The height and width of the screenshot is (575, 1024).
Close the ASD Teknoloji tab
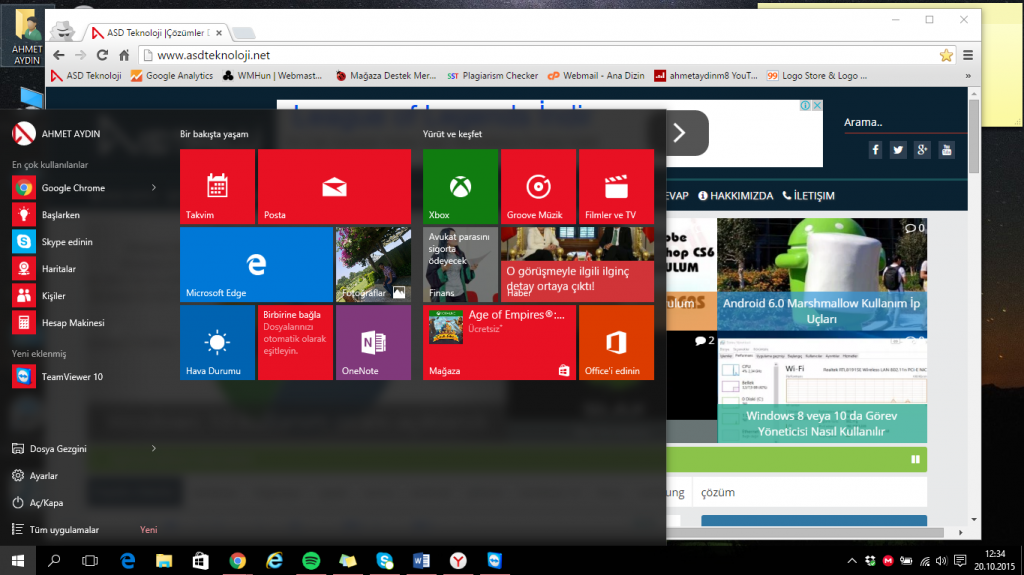[x=219, y=33]
